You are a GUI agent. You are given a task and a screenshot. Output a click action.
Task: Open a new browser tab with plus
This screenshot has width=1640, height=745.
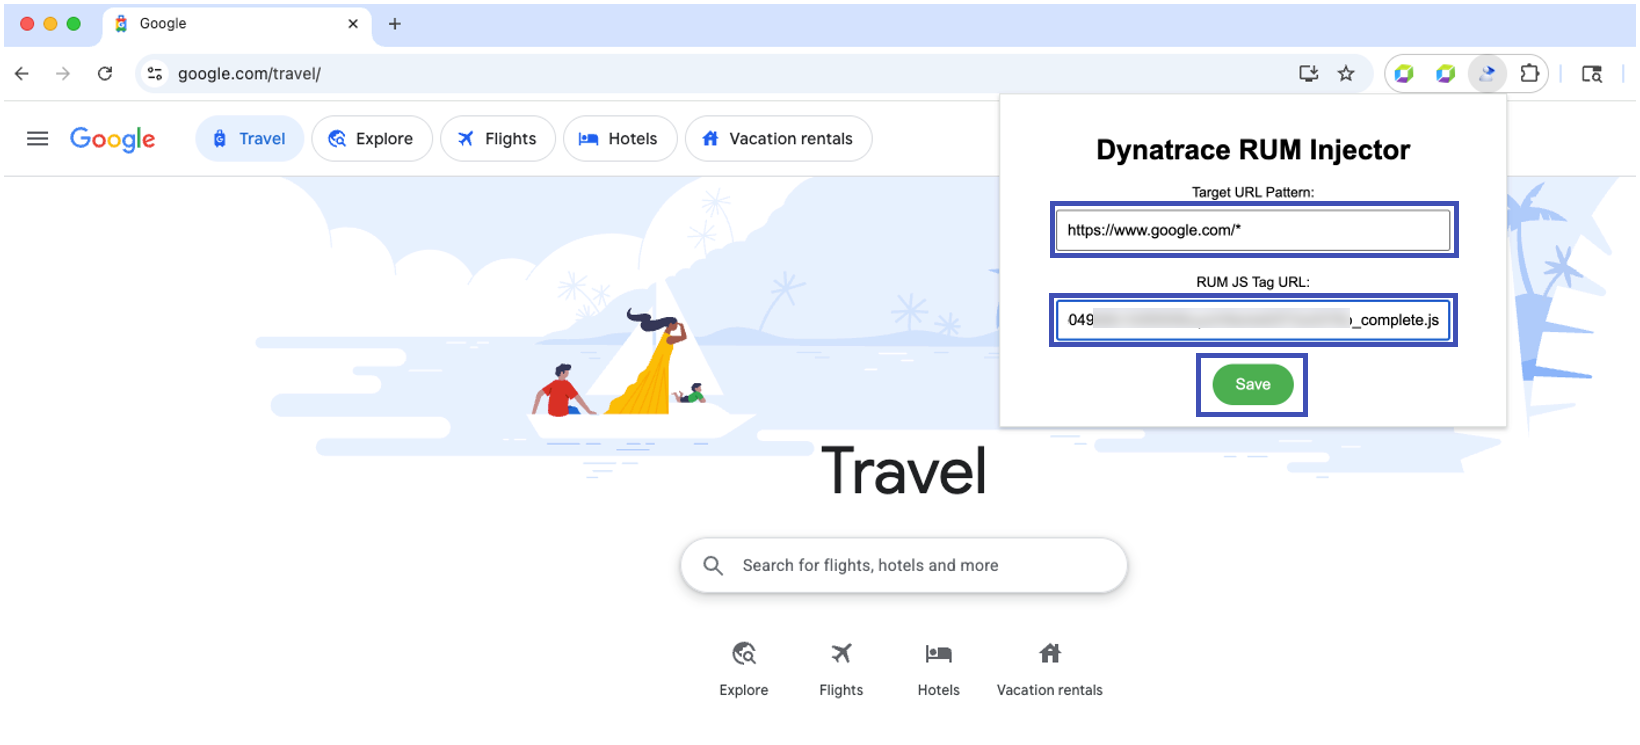[395, 24]
